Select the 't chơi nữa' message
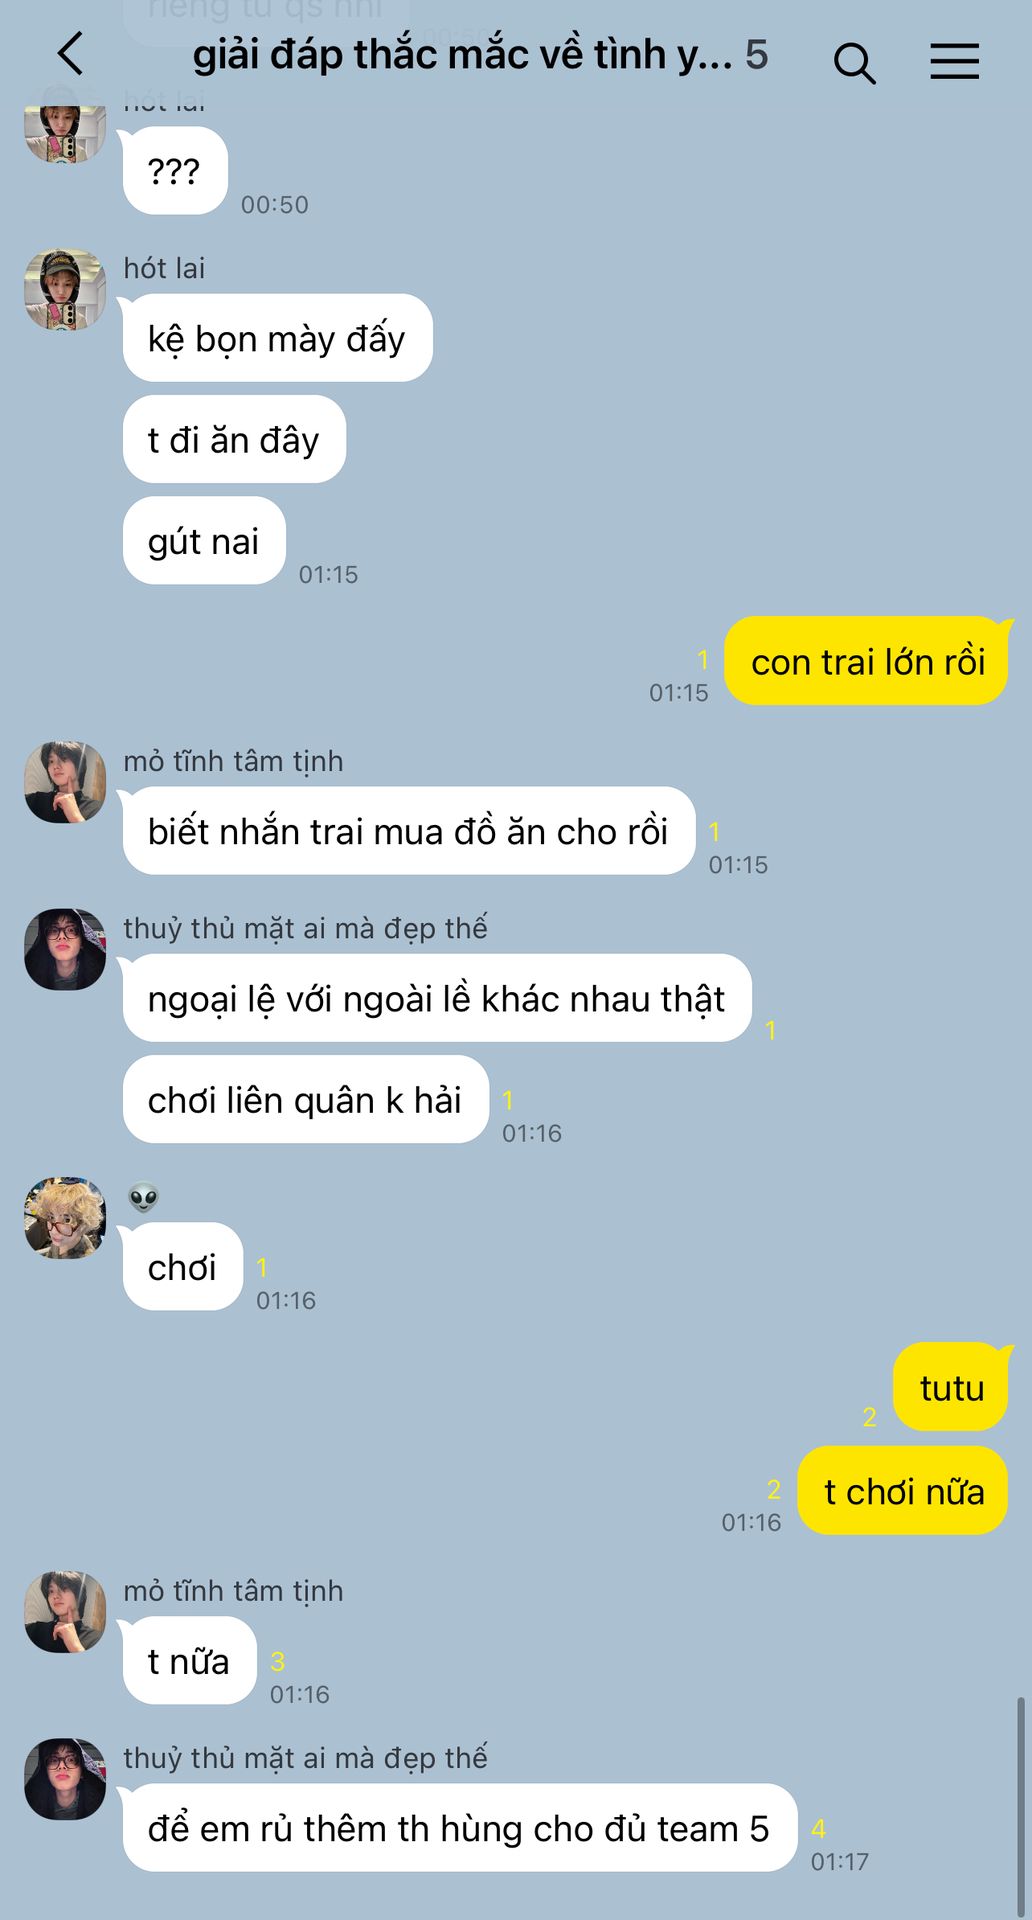 pyautogui.click(x=903, y=1491)
